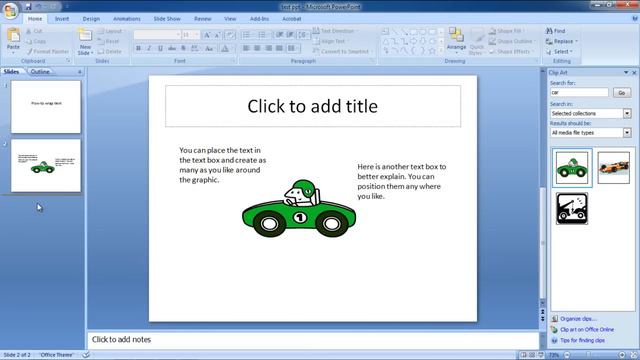
Task: Center the text
Action: [x=257, y=48]
